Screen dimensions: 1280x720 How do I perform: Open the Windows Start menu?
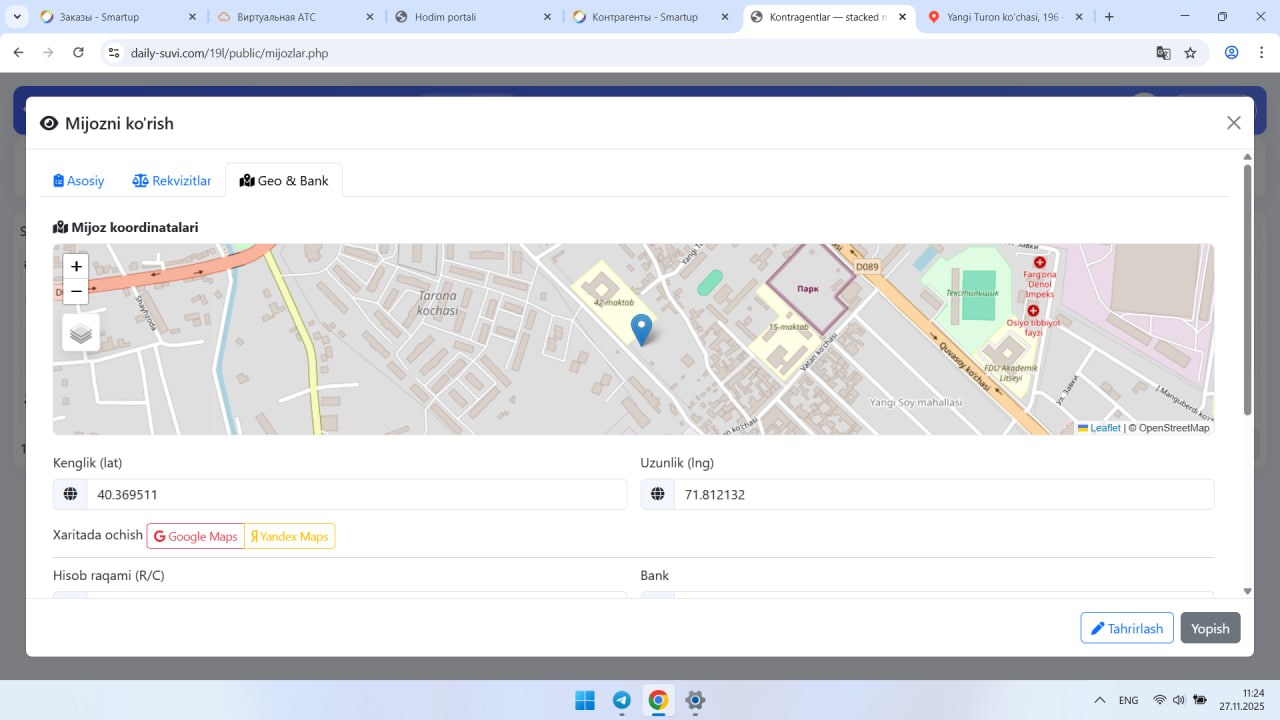pyautogui.click(x=585, y=700)
